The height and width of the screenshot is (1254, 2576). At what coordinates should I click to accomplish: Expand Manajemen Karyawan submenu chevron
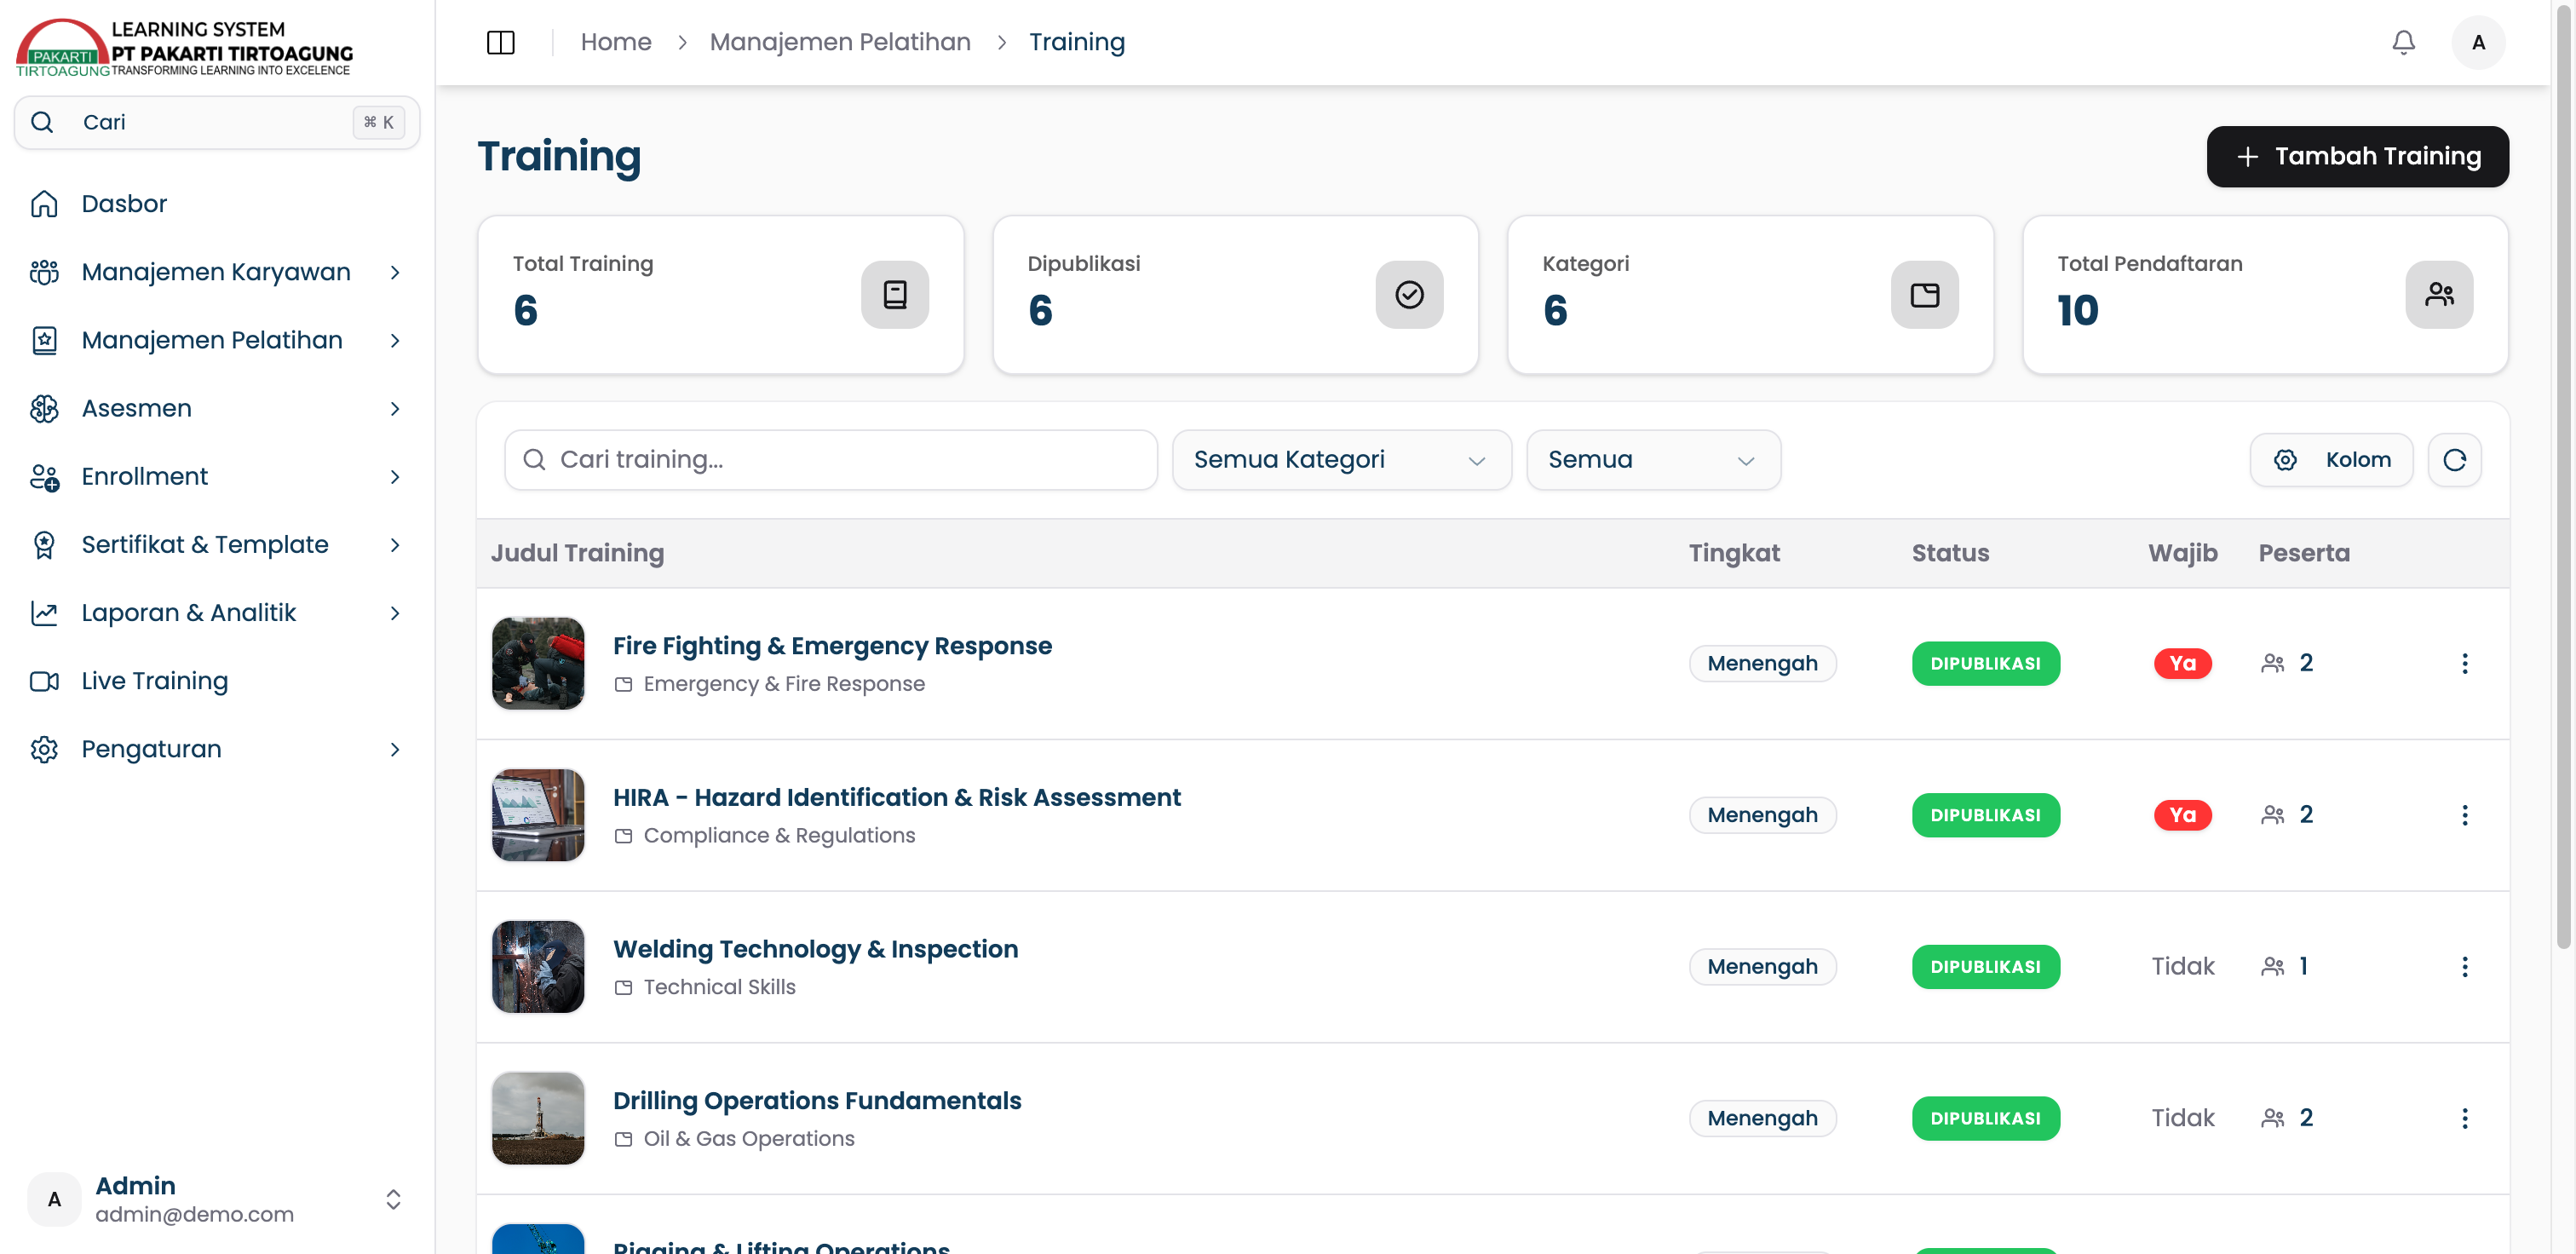pyautogui.click(x=395, y=272)
